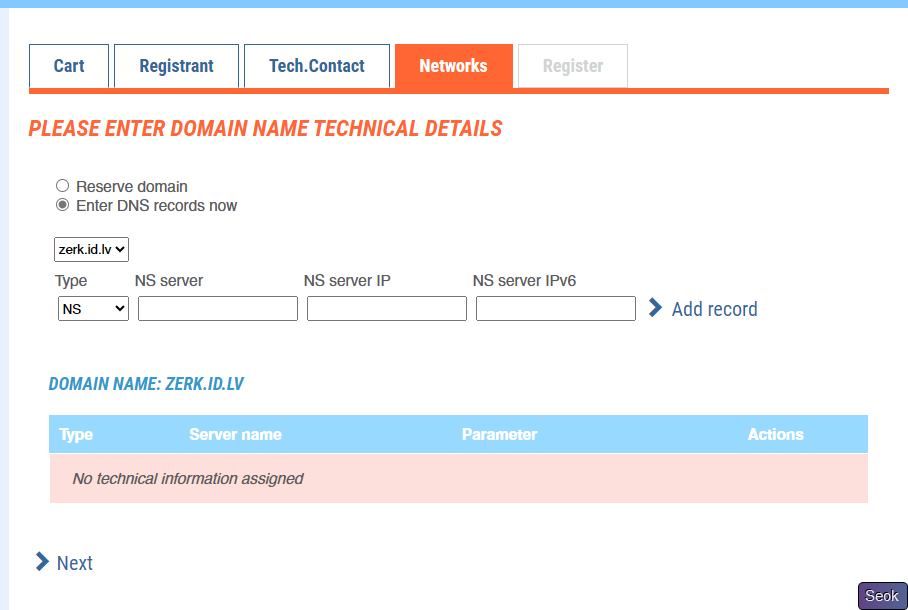Click the Actions column header
The width and height of the screenshot is (908, 610).
click(775, 434)
